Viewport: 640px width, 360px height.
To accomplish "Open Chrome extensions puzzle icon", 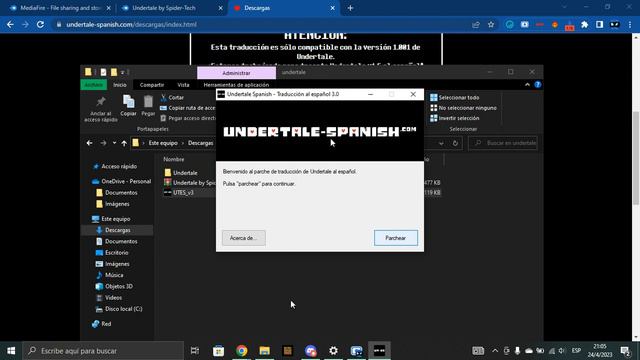I will (584, 24).
